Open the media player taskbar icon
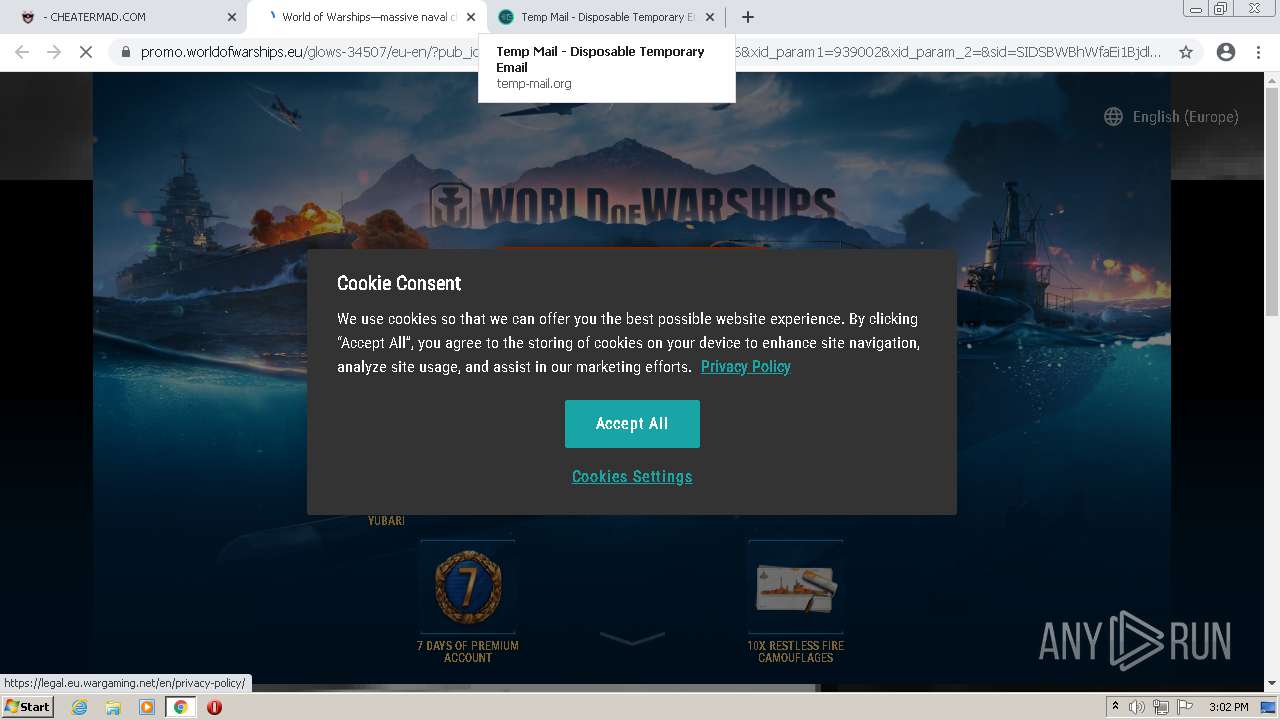This screenshot has height=720, width=1280. click(147, 707)
